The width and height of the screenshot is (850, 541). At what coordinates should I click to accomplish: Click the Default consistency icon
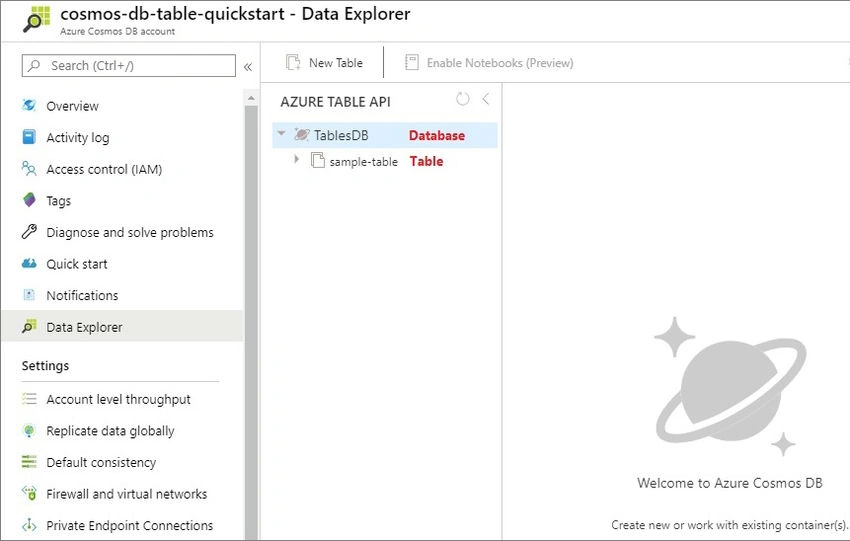[29, 462]
